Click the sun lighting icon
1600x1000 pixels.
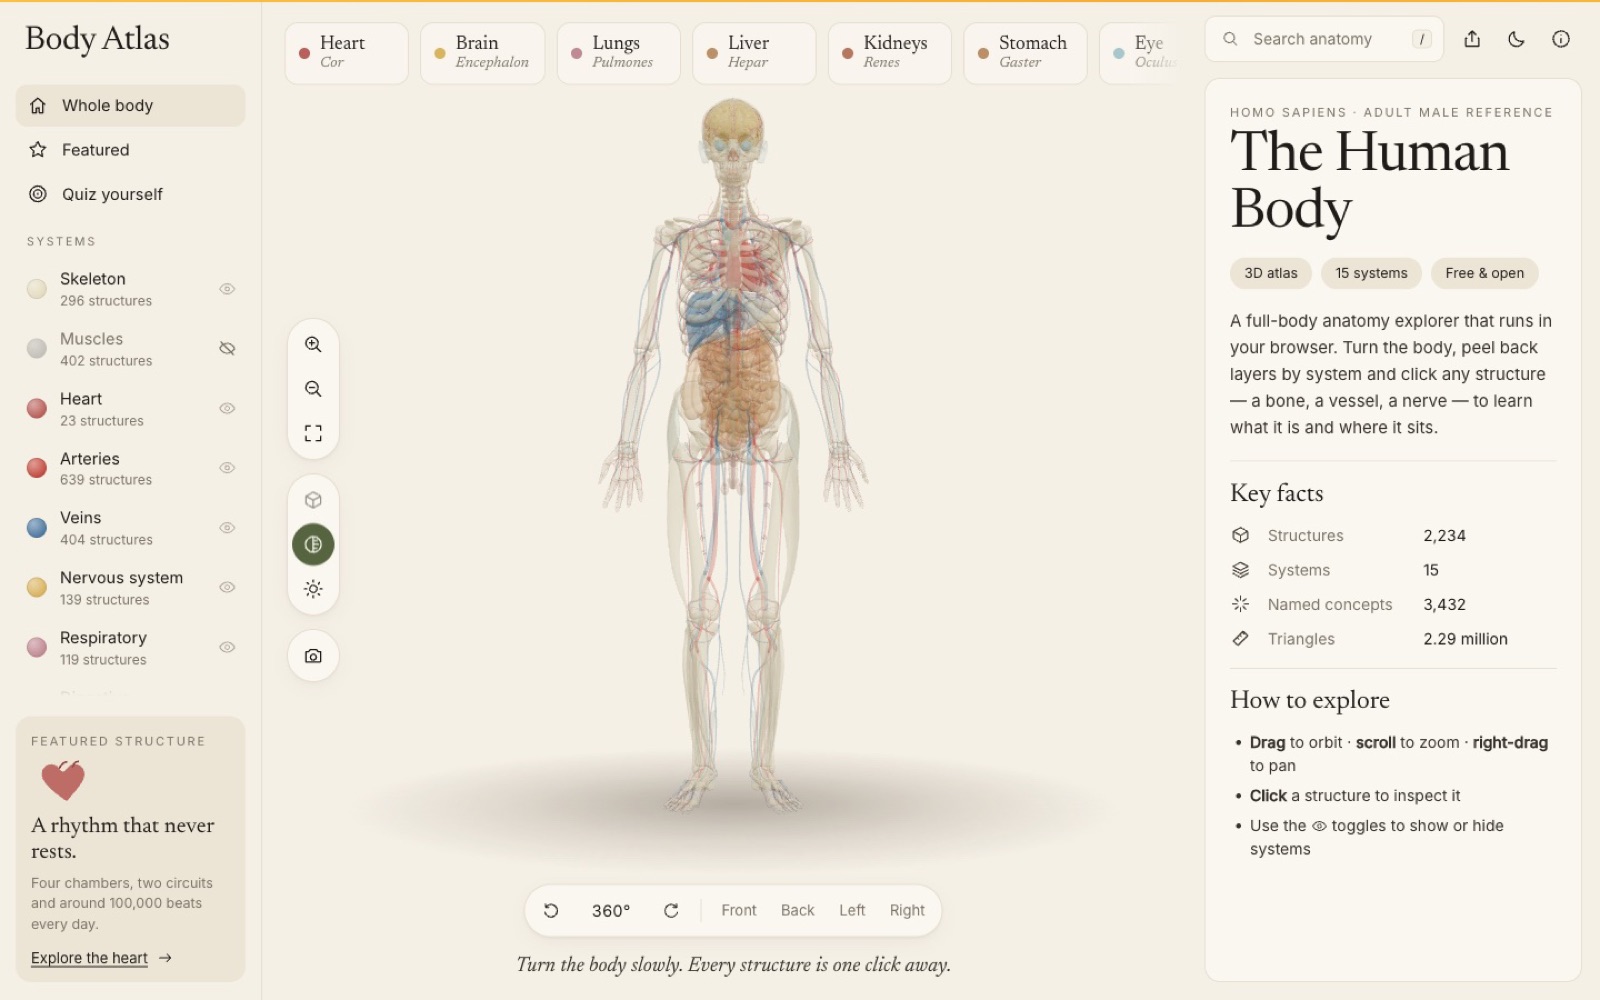(313, 589)
